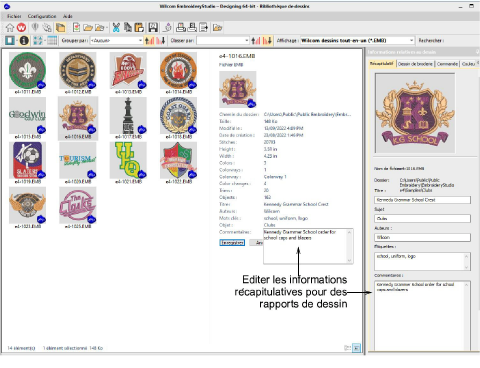480x368 pixels.
Task: Open the Grouper par dropdown
Action: pyautogui.click(x=116, y=40)
